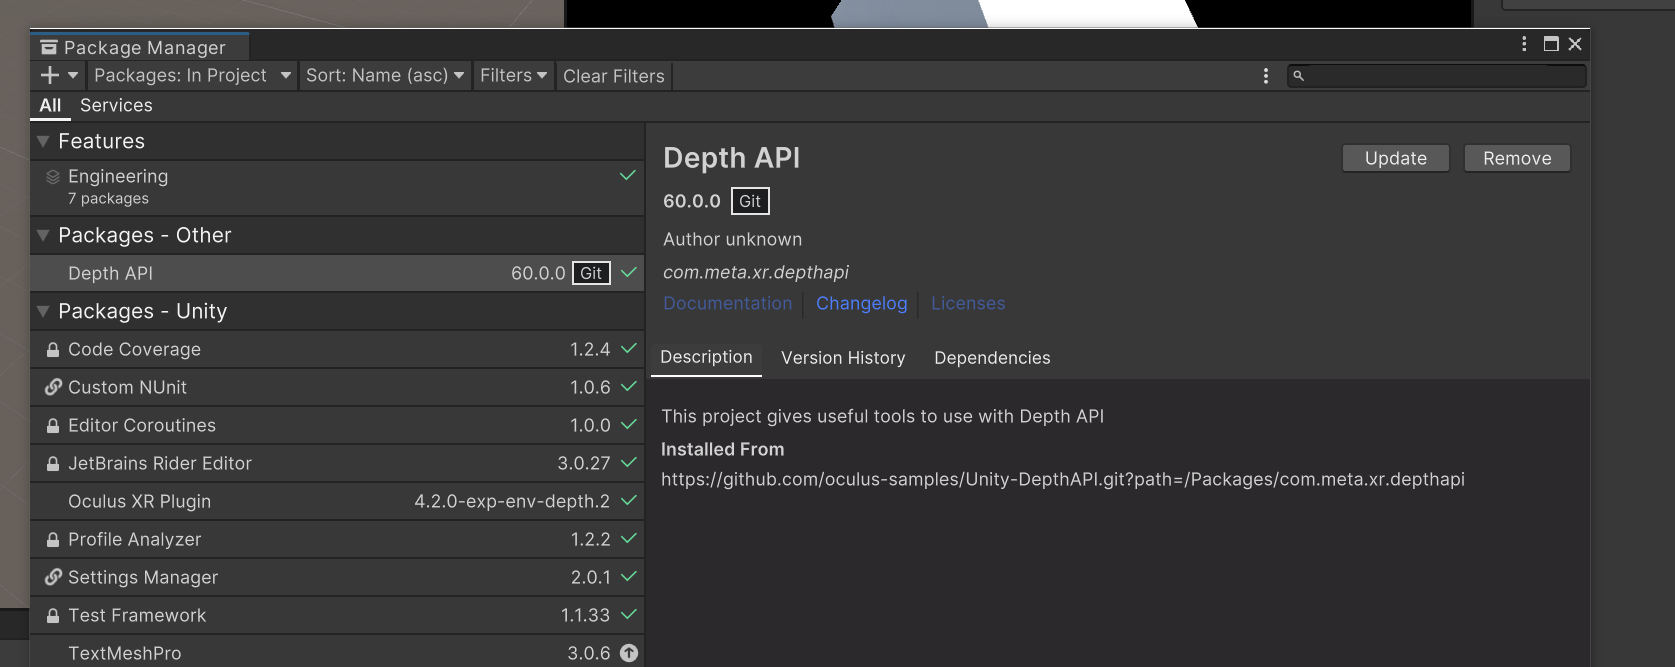Click the update-available arrow icon on TextMeshPro
The width and height of the screenshot is (1675, 667).
(629, 653)
